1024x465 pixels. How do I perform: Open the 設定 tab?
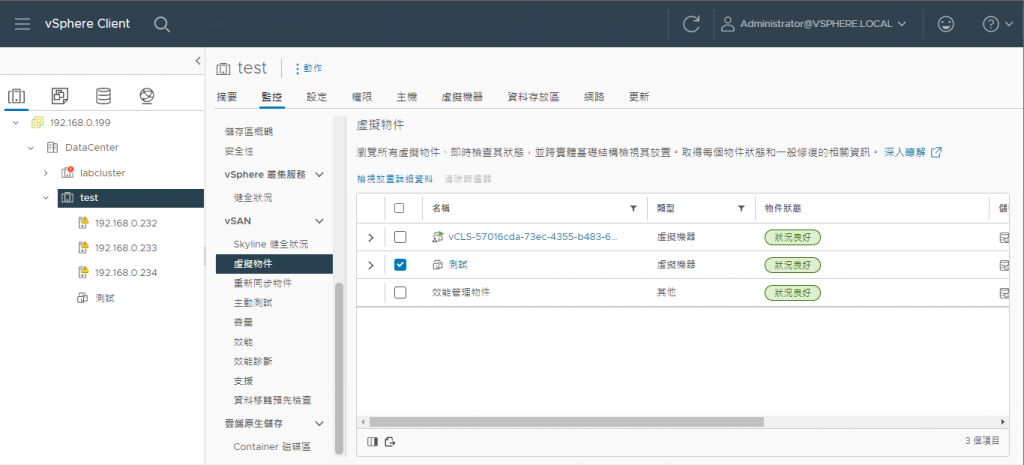click(317, 97)
